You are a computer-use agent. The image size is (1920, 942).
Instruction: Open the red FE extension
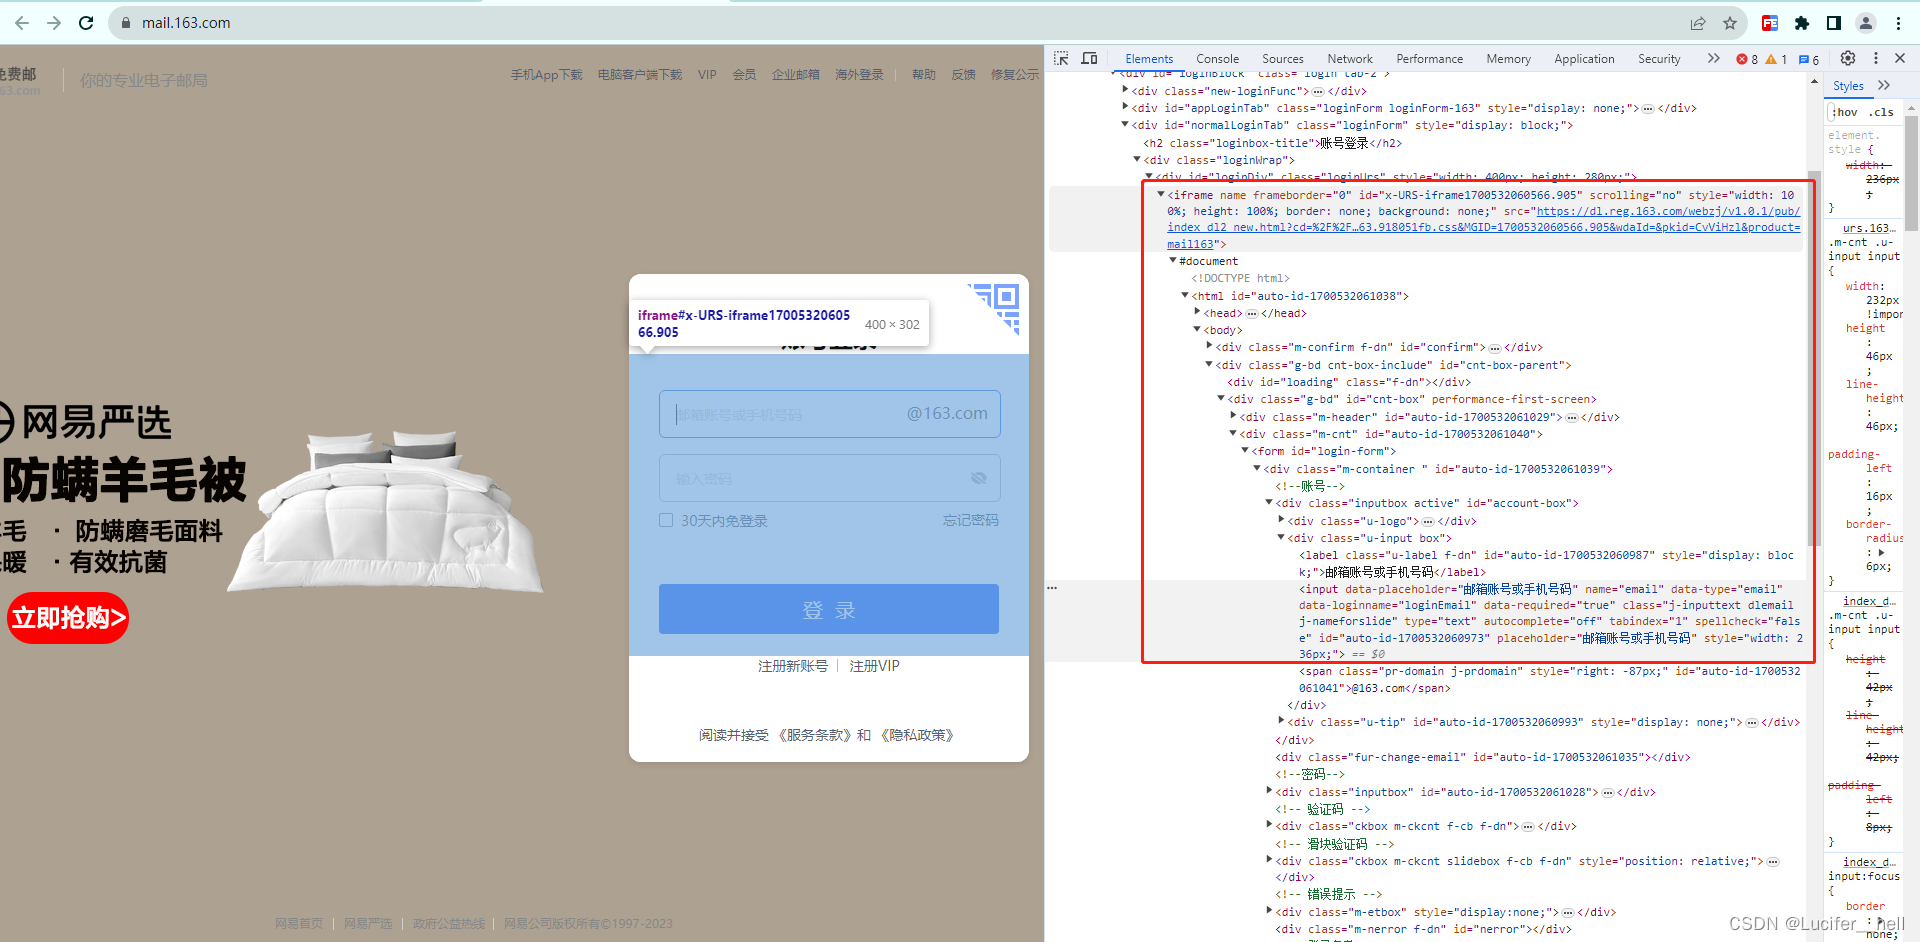point(1770,23)
